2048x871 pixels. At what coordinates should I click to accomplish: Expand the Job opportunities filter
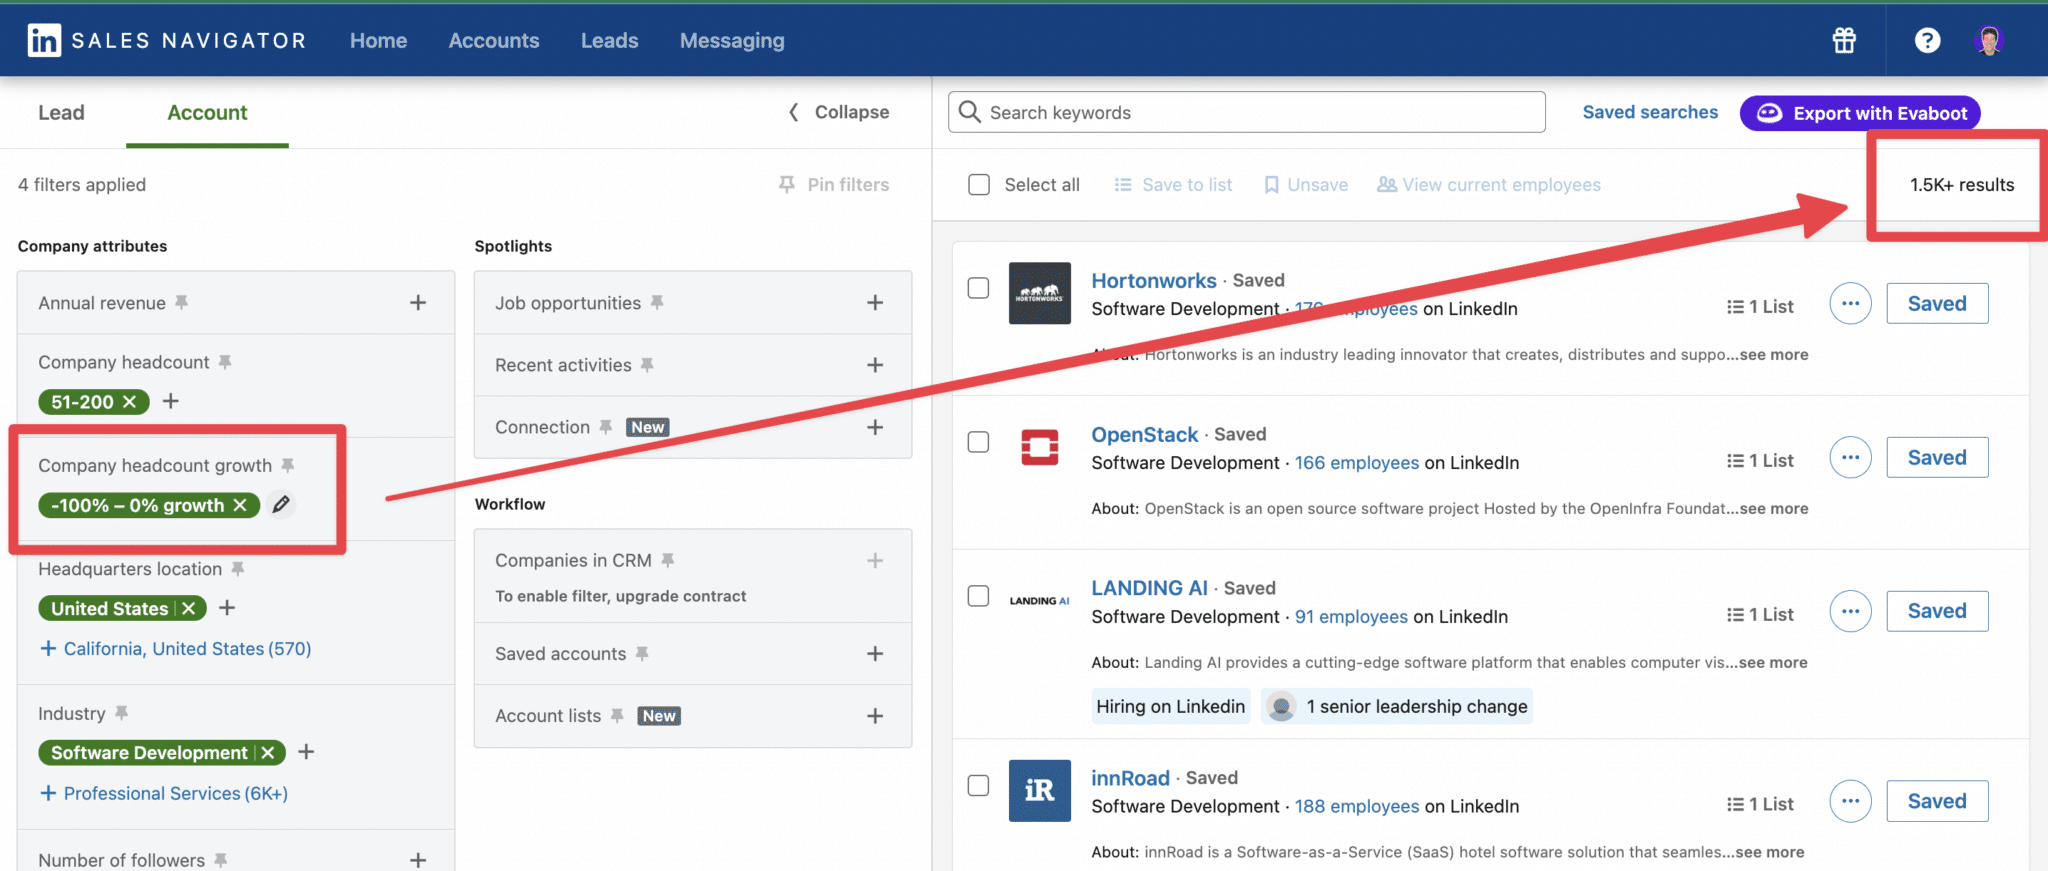[875, 302]
